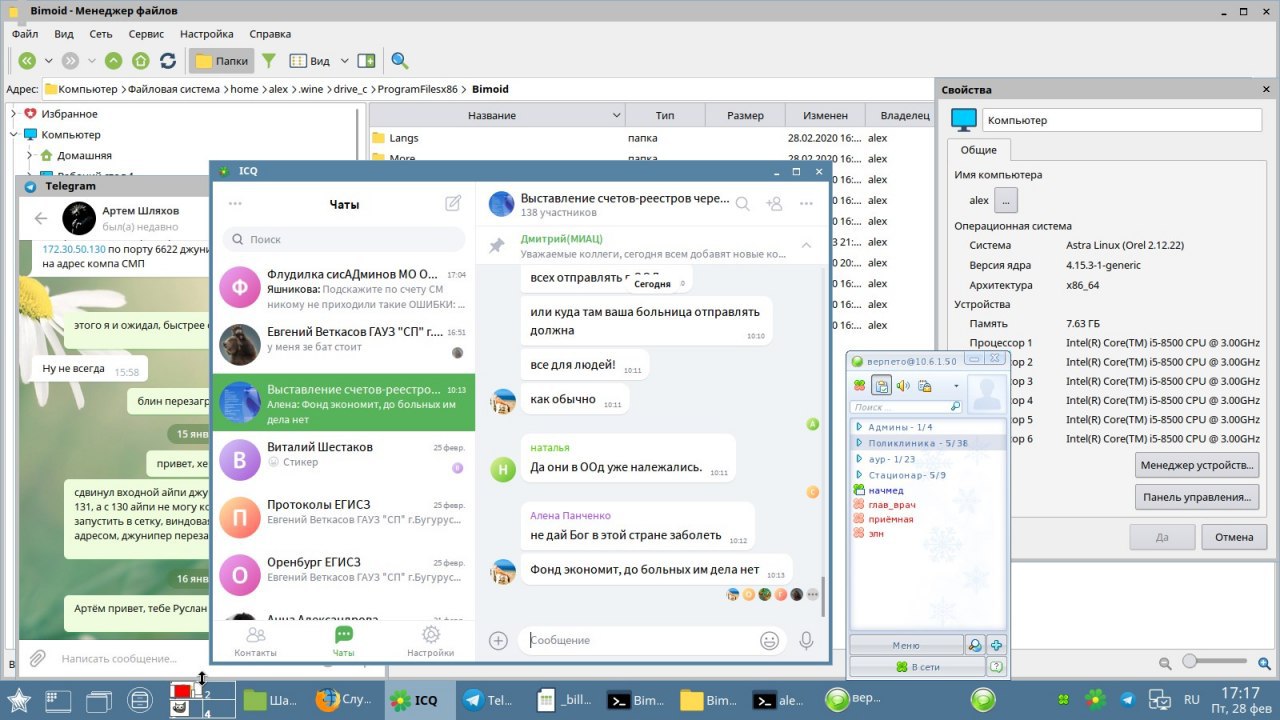This screenshot has height=720, width=1280.
Task: Click the Меню button in messenger
Action: 906,646
